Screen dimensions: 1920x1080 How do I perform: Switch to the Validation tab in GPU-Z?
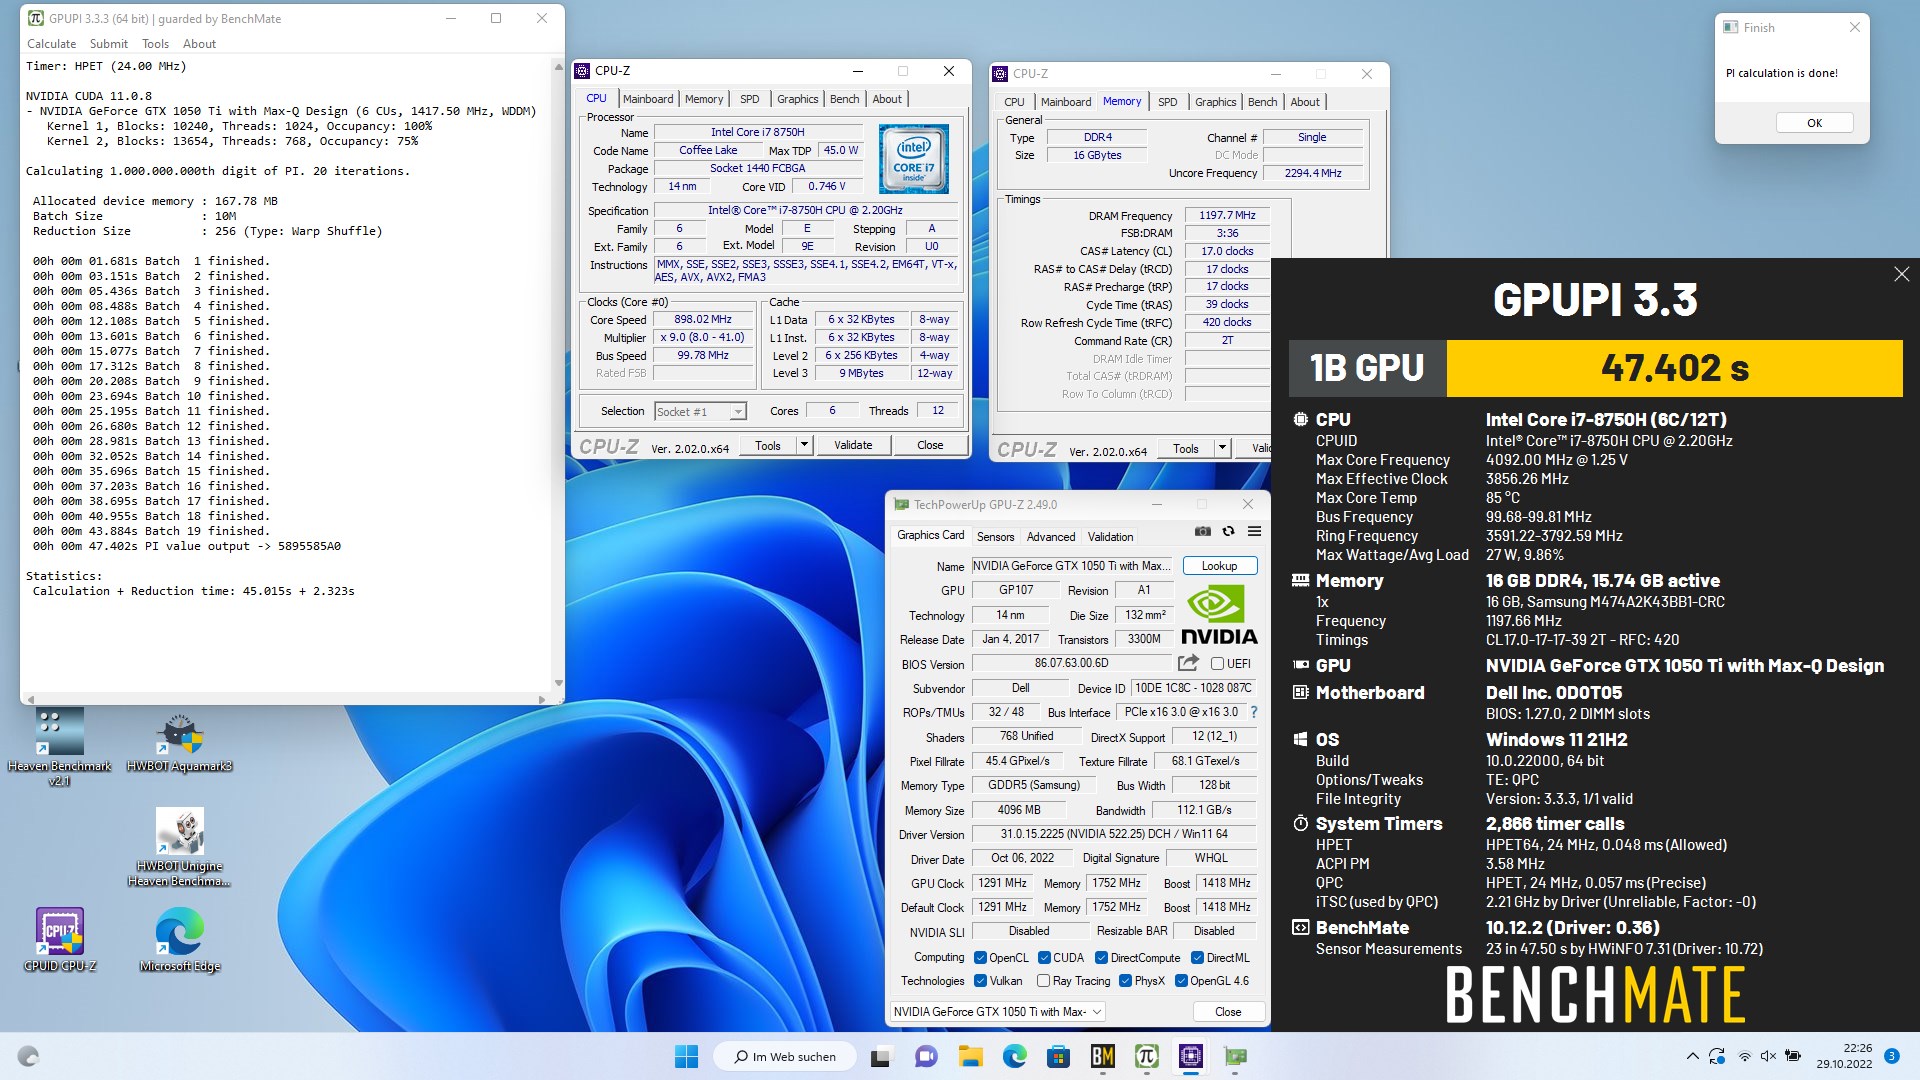point(1110,537)
